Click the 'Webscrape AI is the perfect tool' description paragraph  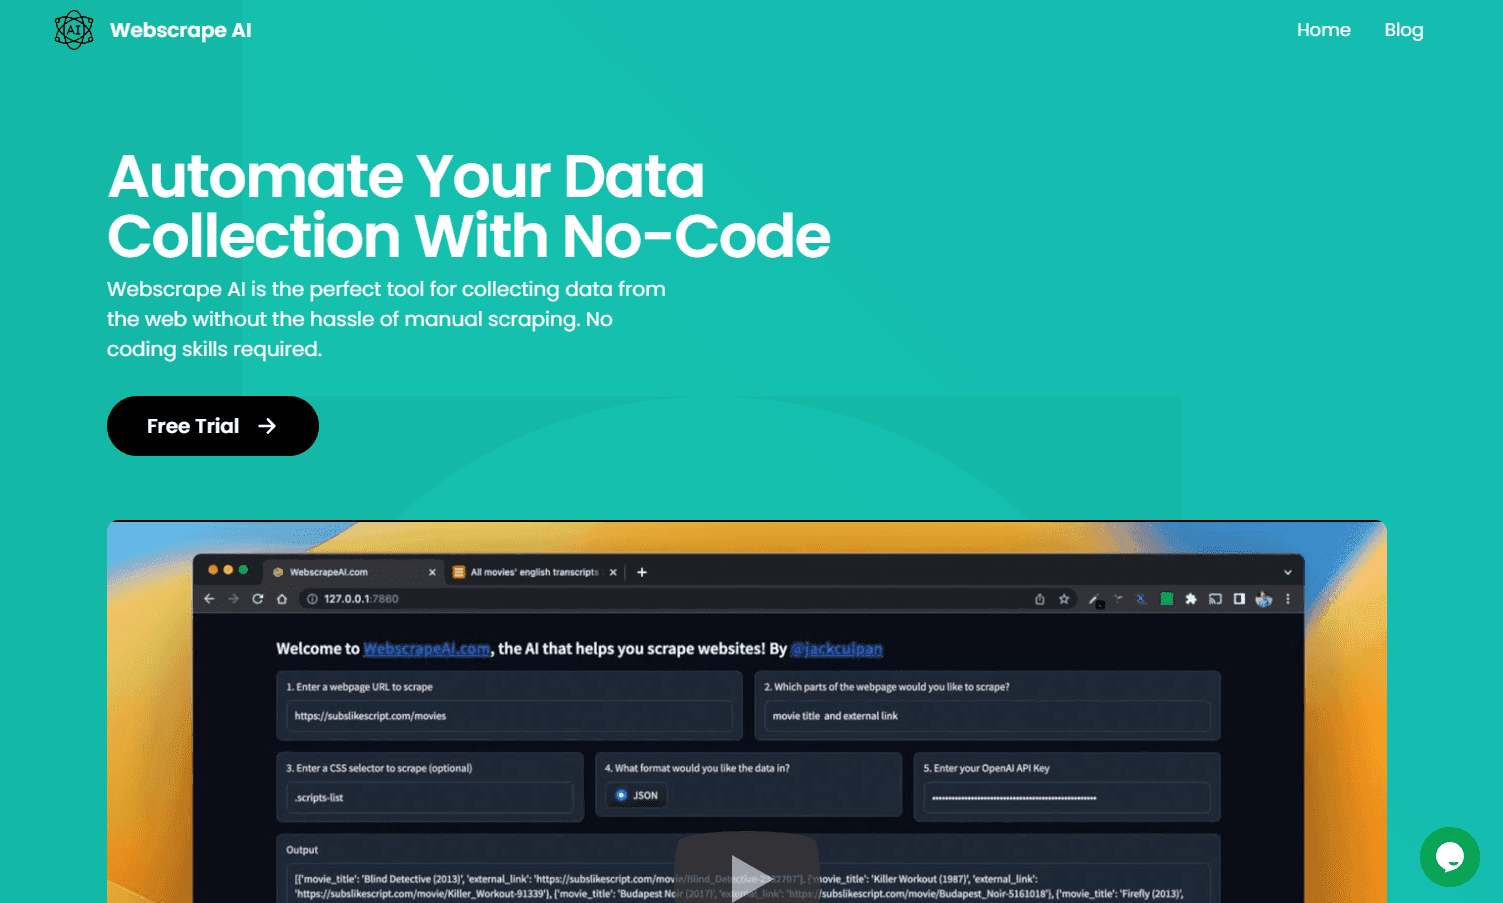tap(386, 319)
